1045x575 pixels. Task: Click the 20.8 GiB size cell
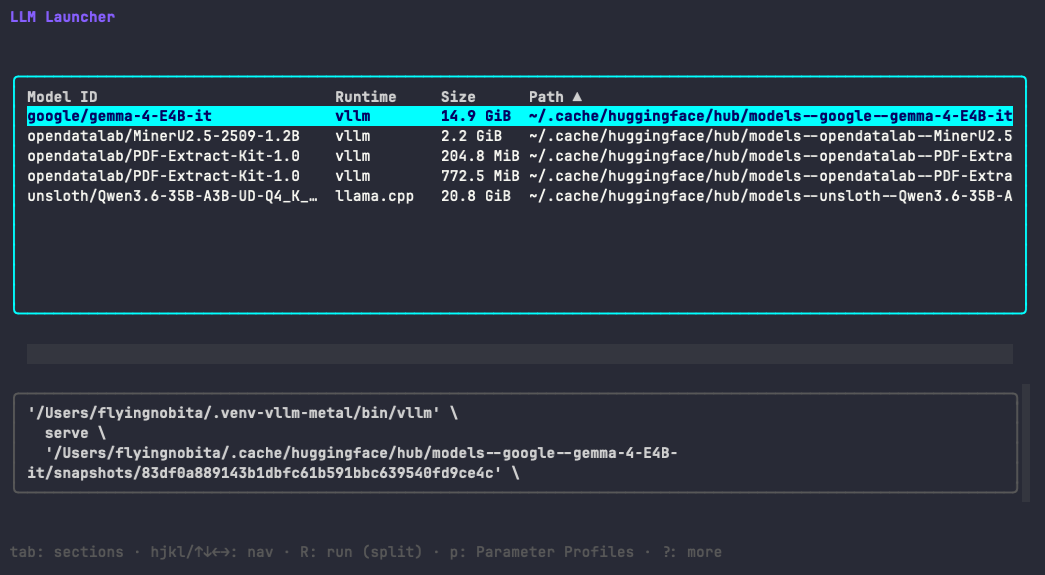click(475, 196)
